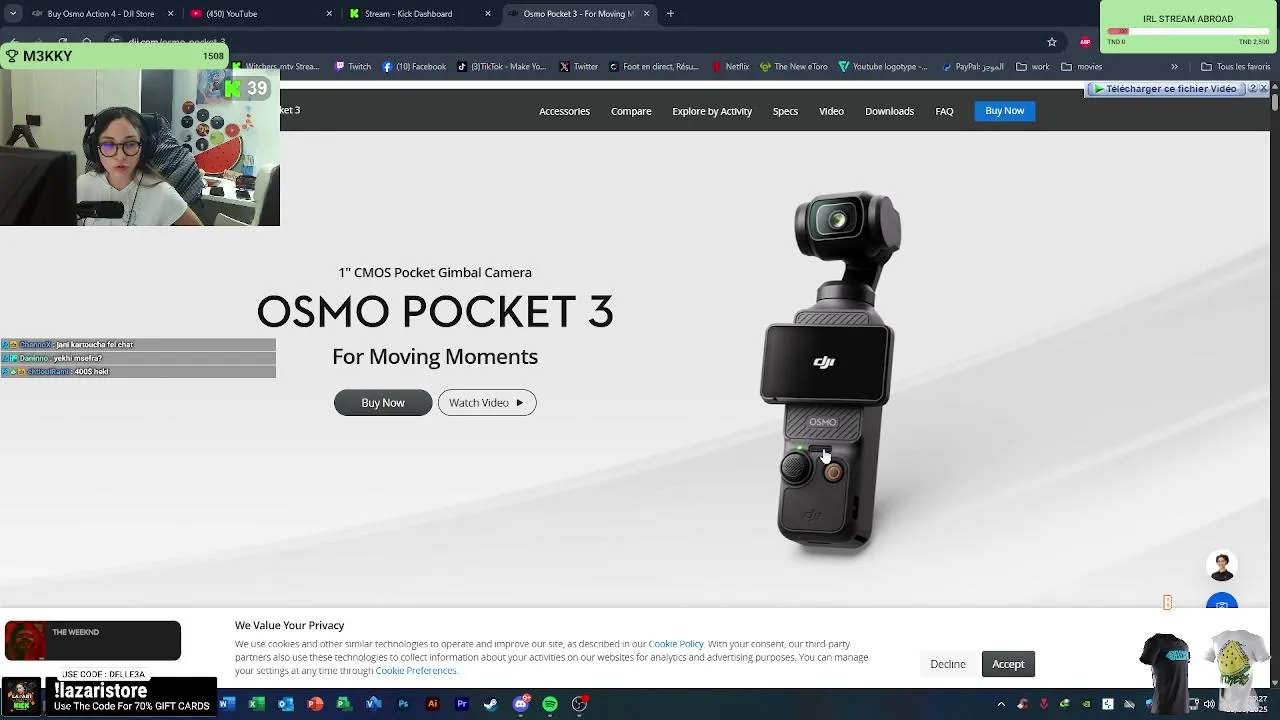Open the Youtube logotype bookmark
1280x720 pixels.
(x=884, y=67)
